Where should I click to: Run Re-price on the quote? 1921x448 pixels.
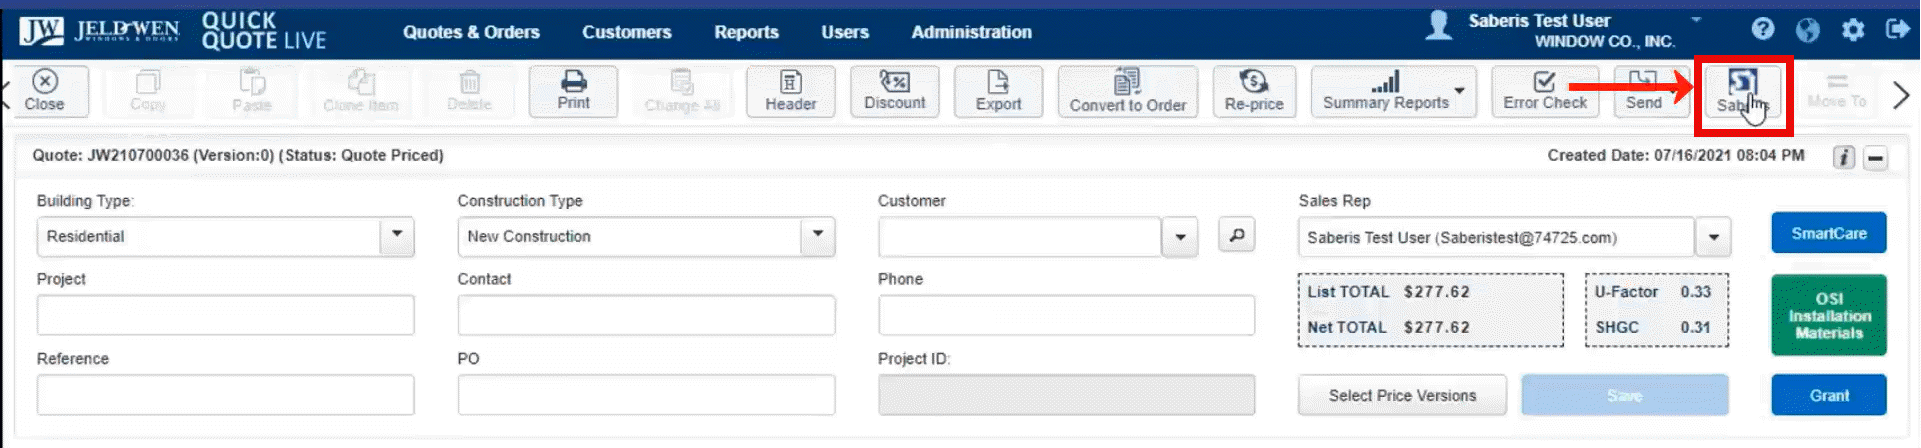pos(1253,91)
